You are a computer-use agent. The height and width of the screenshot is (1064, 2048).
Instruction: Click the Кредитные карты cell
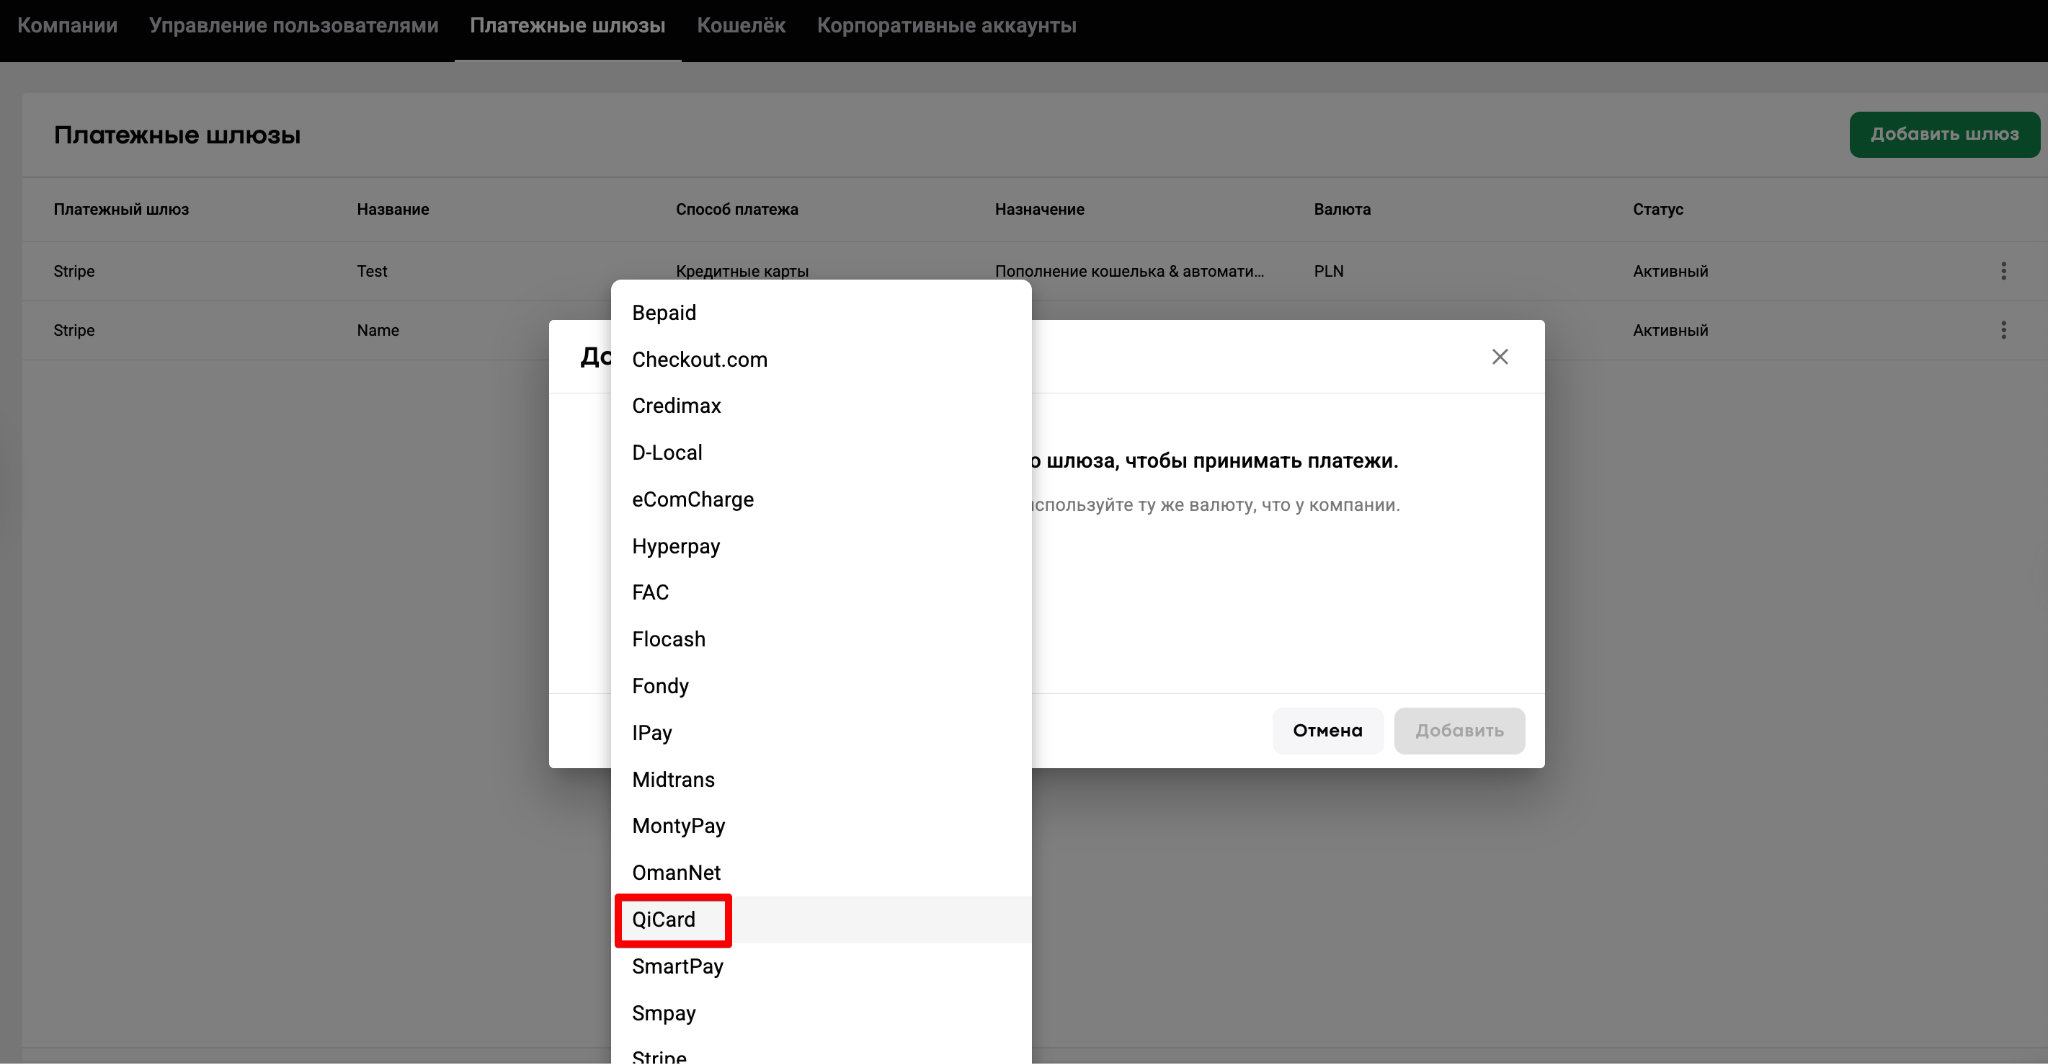coord(742,271)
